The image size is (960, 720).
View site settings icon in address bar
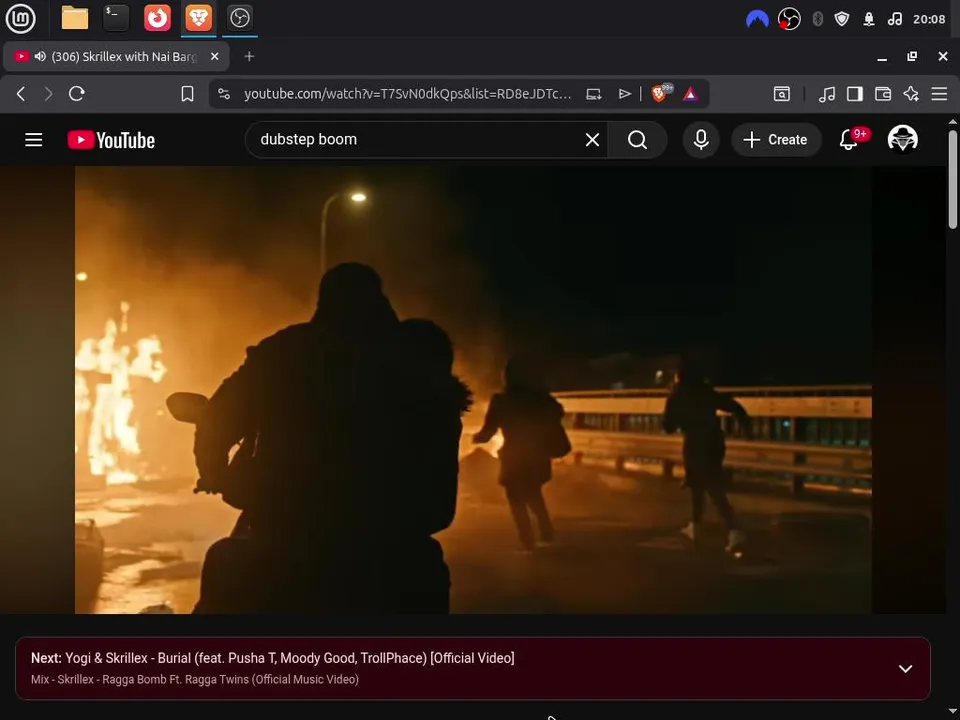224,94
